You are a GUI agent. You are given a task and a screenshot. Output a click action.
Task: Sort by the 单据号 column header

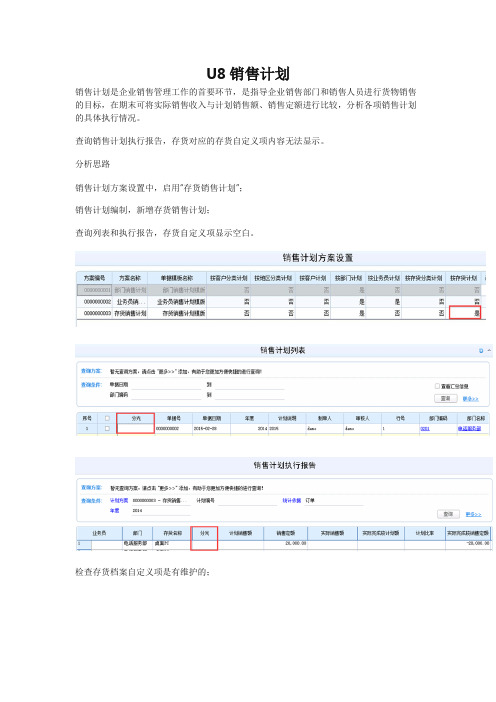(174, 418)
